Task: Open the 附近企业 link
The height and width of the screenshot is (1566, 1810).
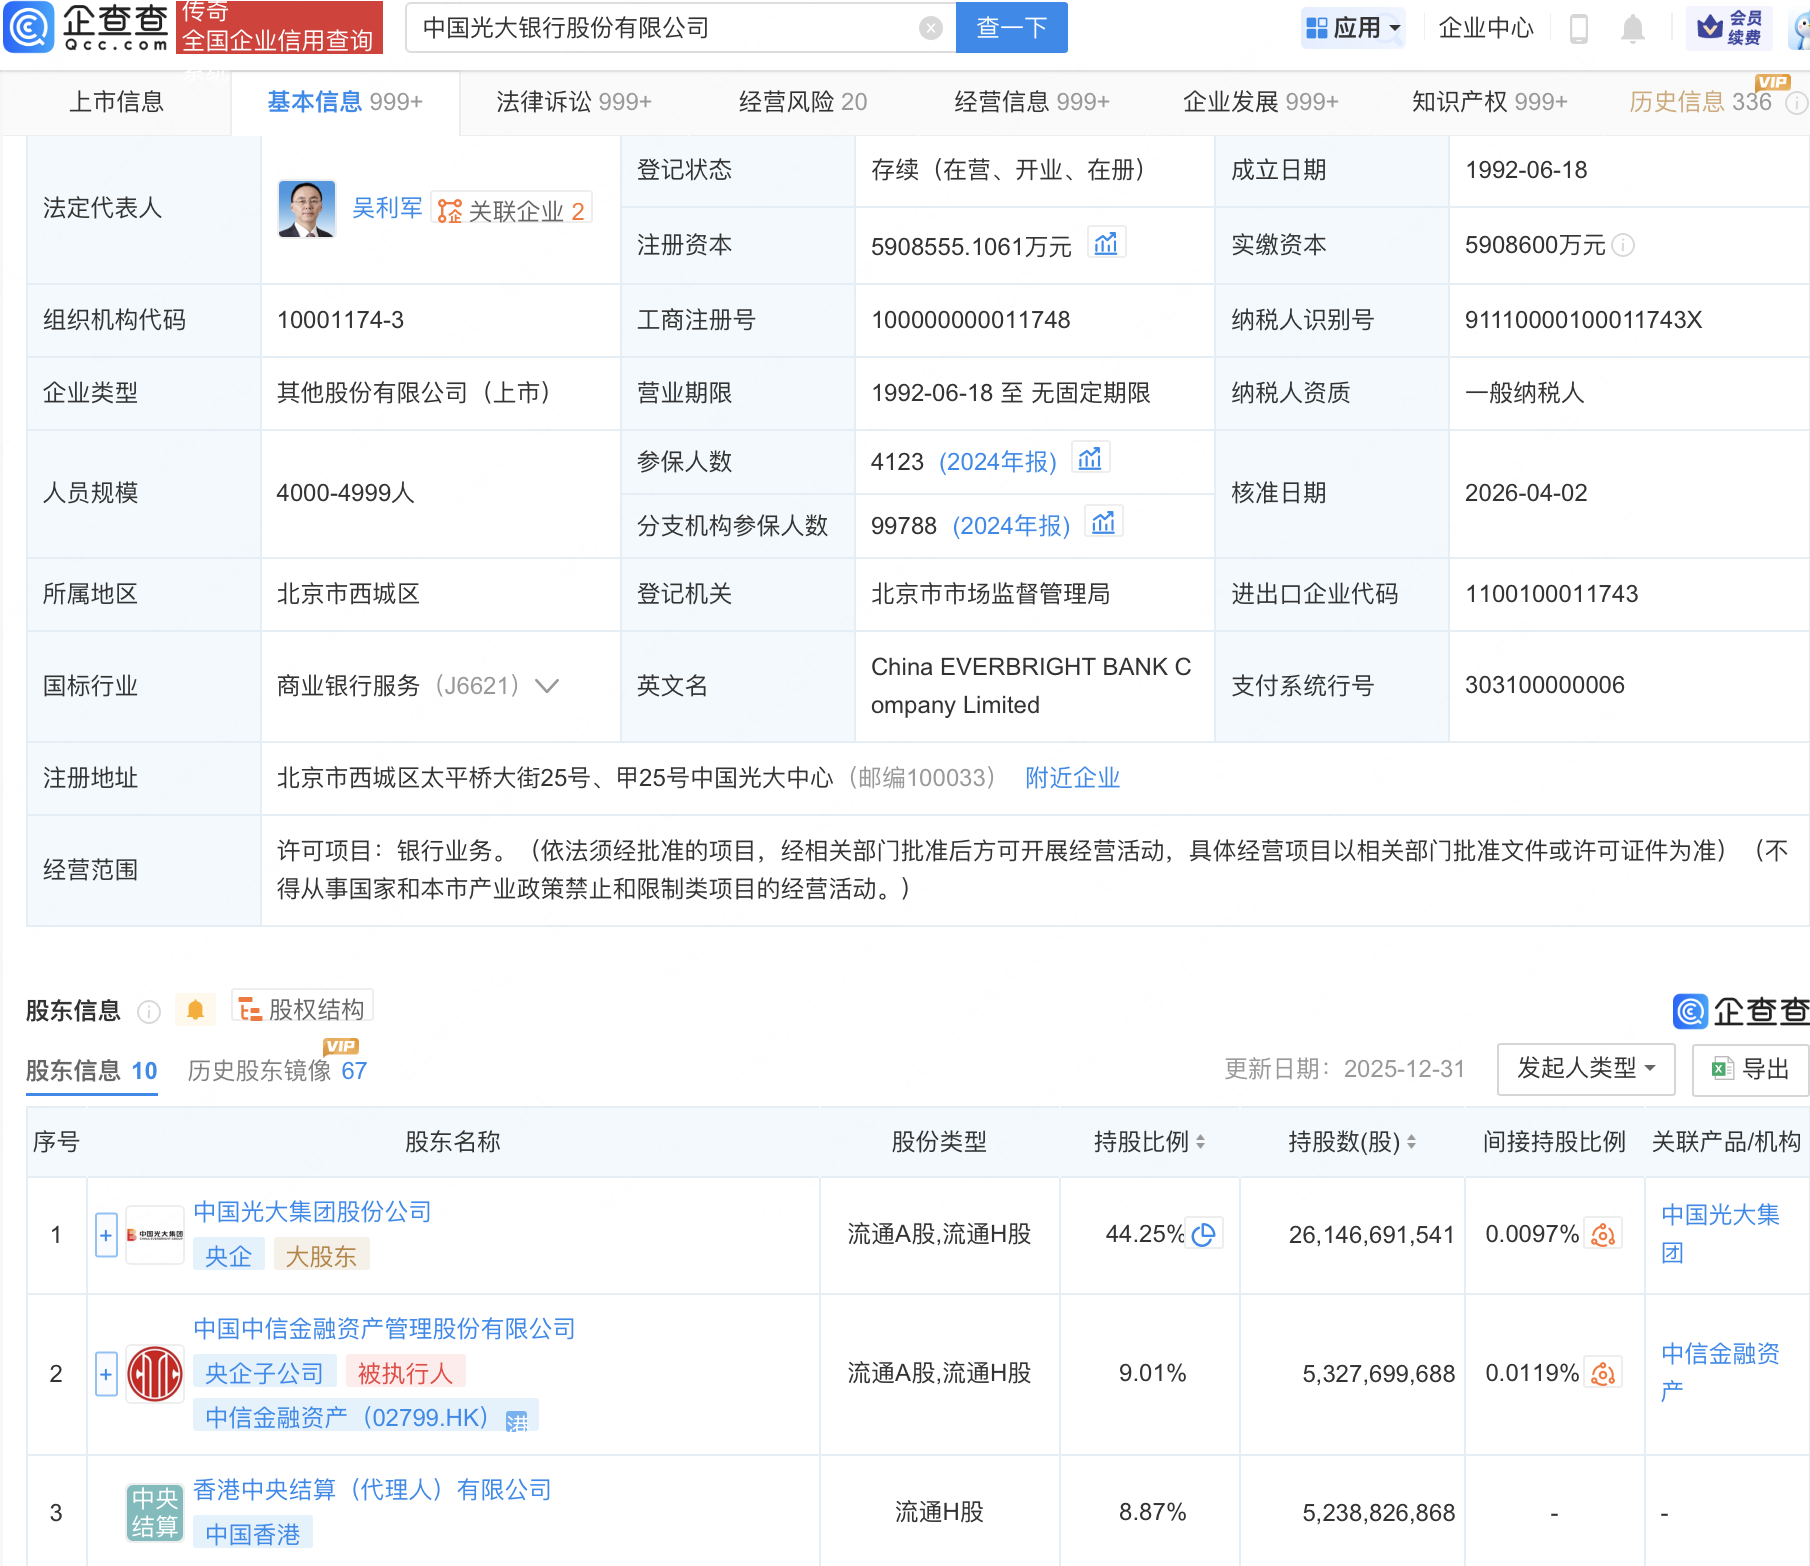Action: click(x=1072, y=777)
